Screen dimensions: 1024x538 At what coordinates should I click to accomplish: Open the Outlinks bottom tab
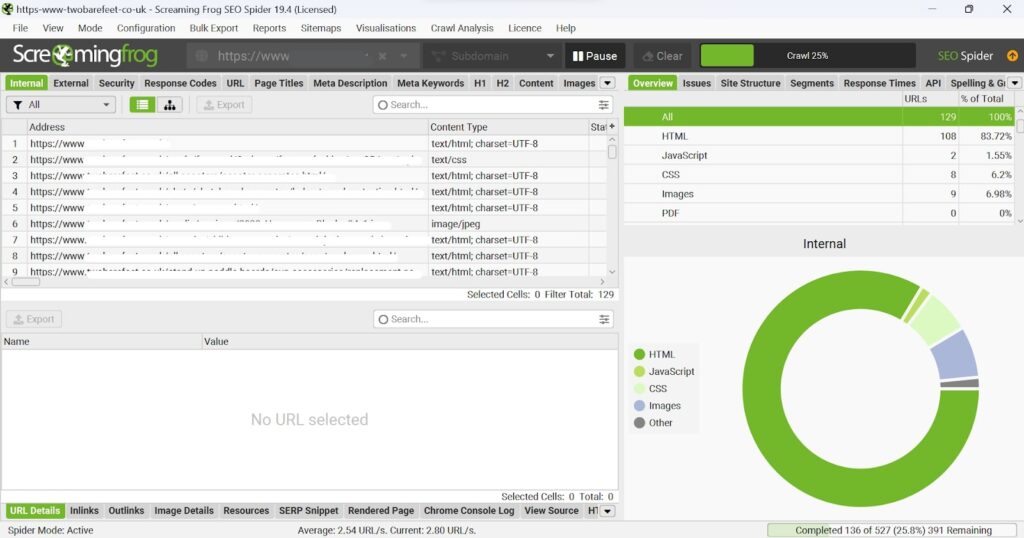126,511
